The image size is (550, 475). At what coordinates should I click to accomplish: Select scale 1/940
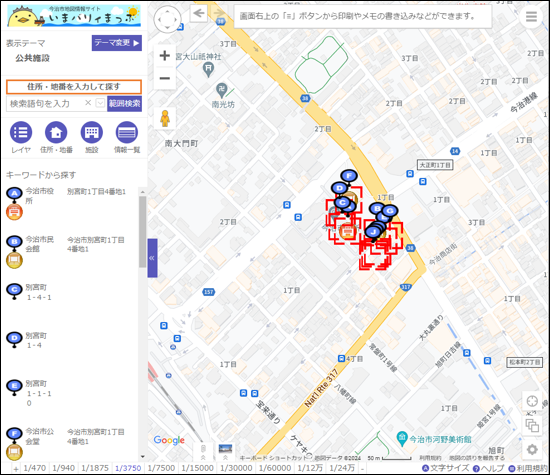pyautogui.click(x=63, y=468)
